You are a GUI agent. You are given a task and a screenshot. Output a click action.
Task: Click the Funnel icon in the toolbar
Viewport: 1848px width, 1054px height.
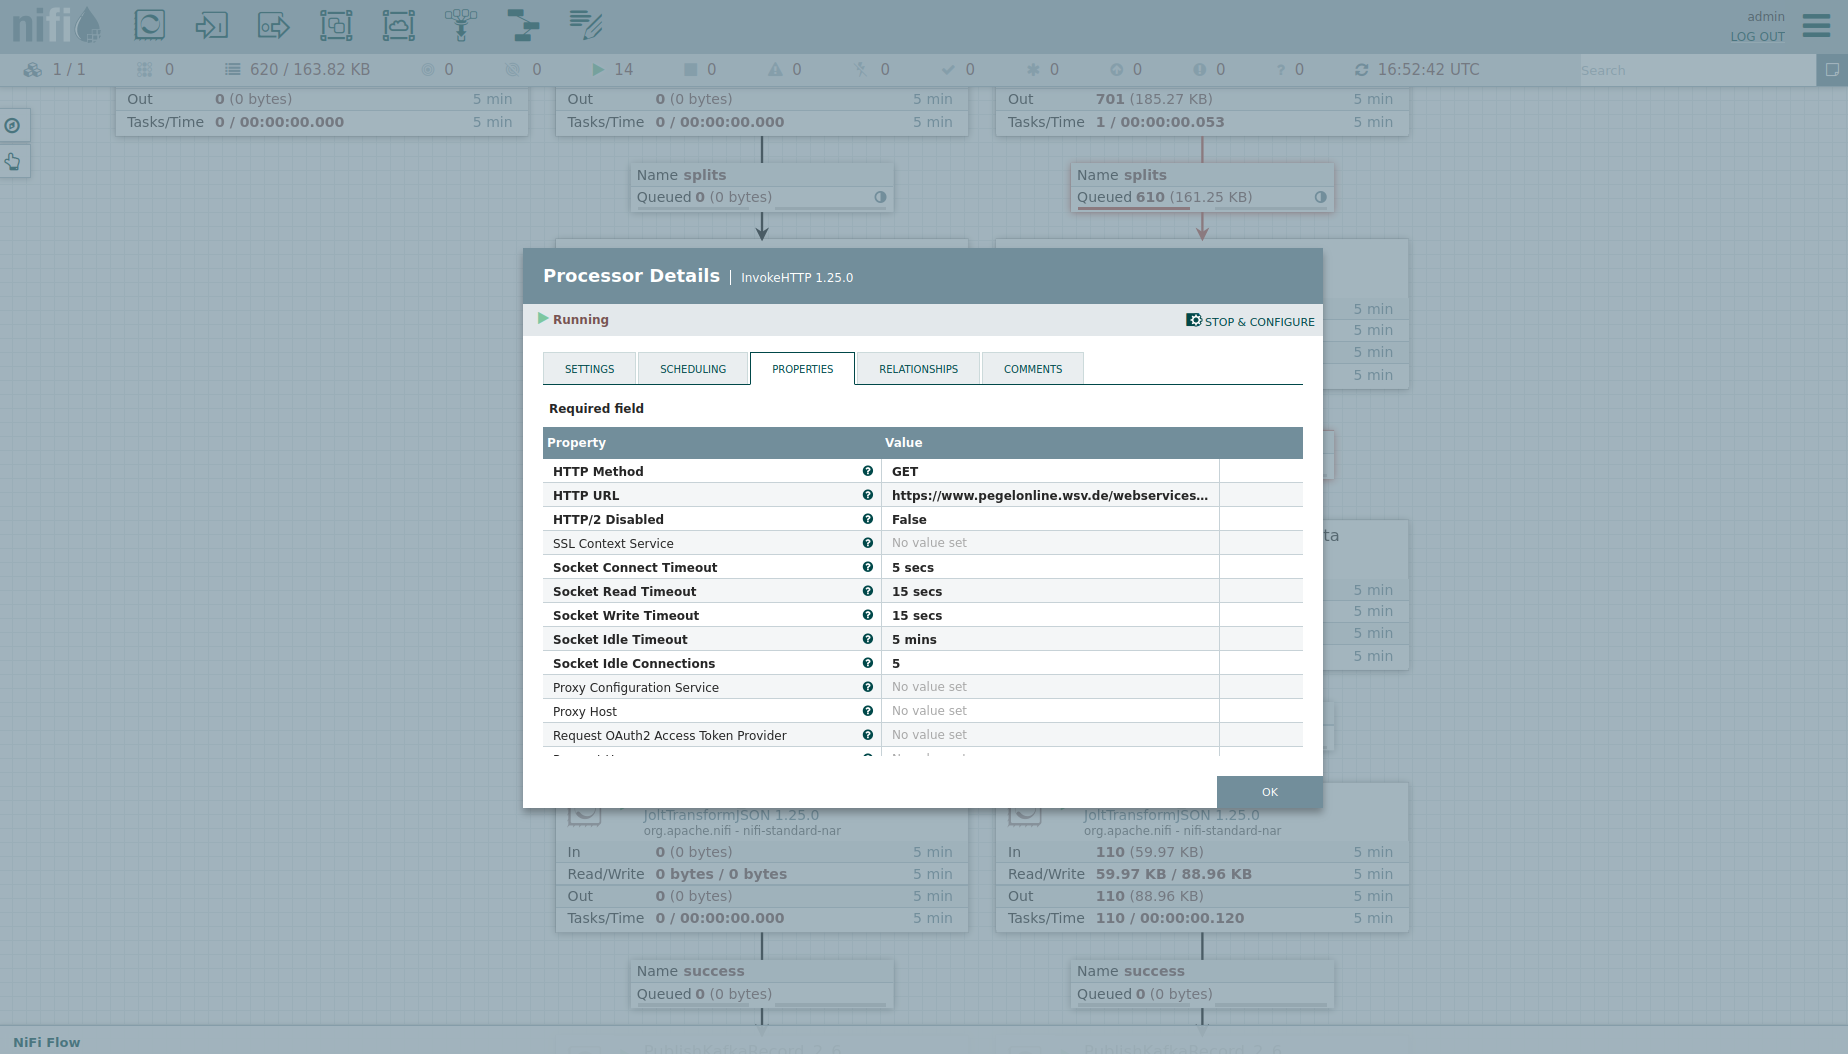point(460,24)
